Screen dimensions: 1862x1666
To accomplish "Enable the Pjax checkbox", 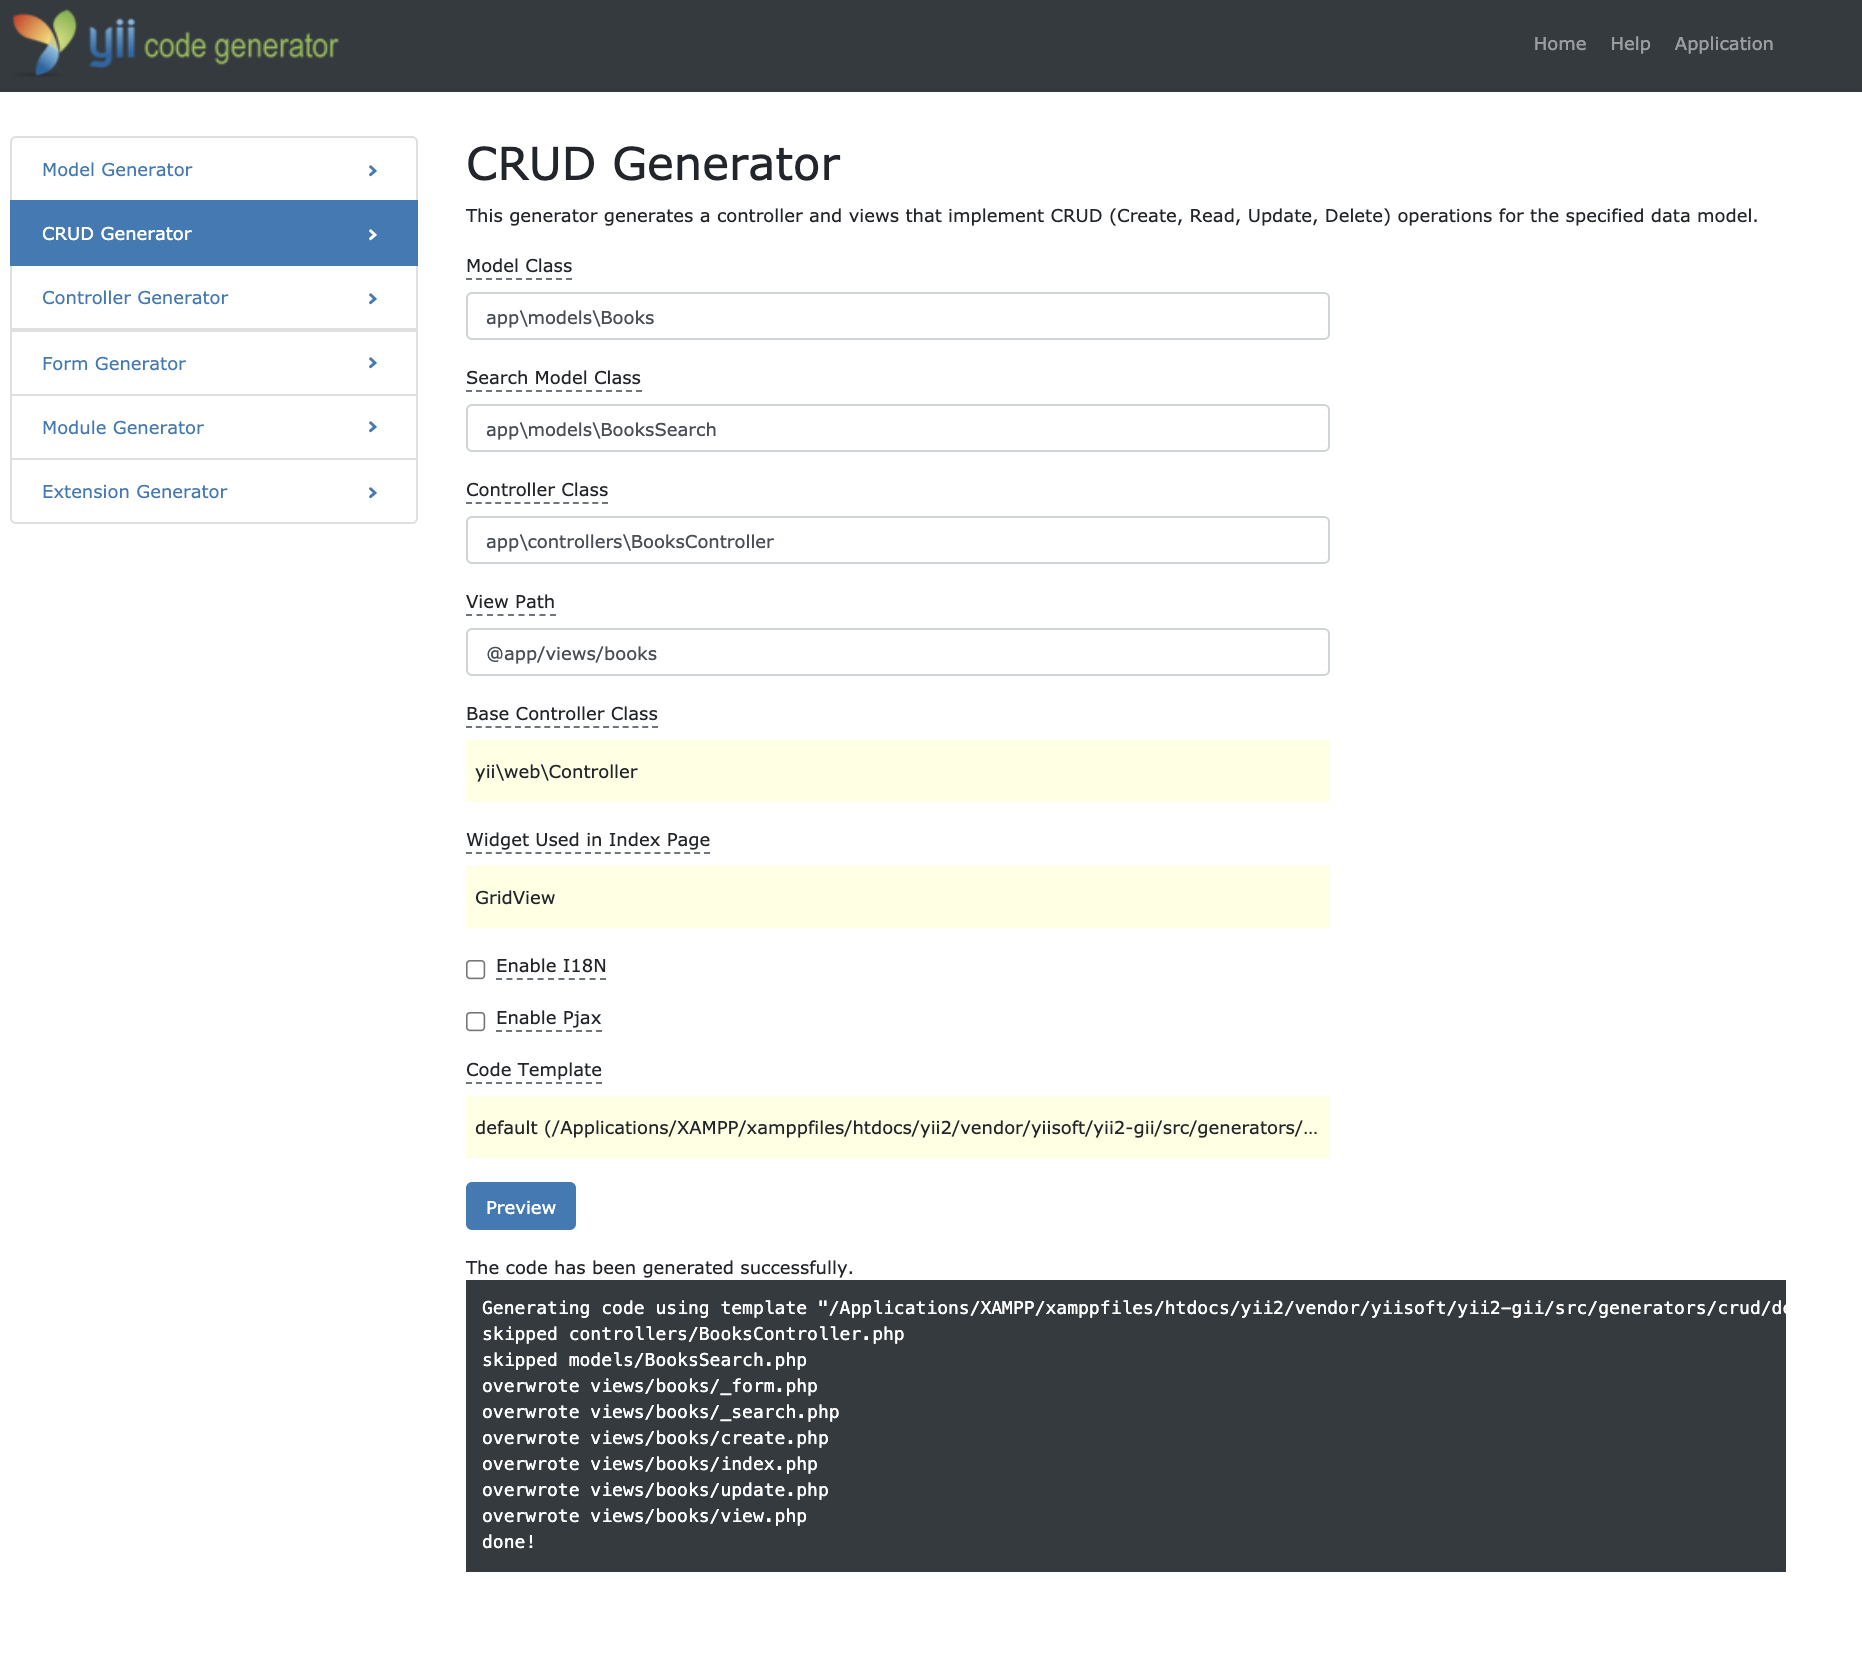I will click(476, 1021).
